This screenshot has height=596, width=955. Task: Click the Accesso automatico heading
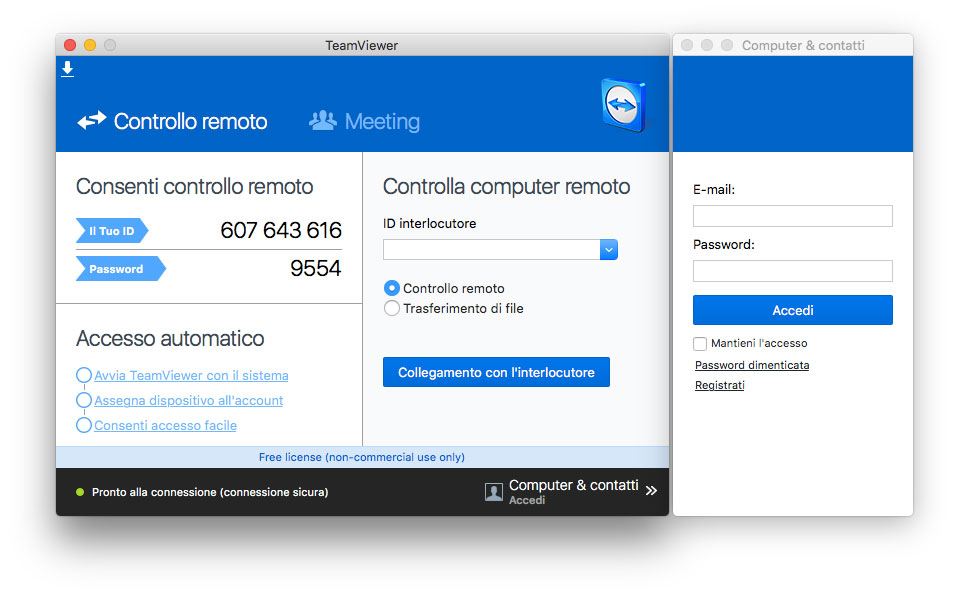coord(170,338)
